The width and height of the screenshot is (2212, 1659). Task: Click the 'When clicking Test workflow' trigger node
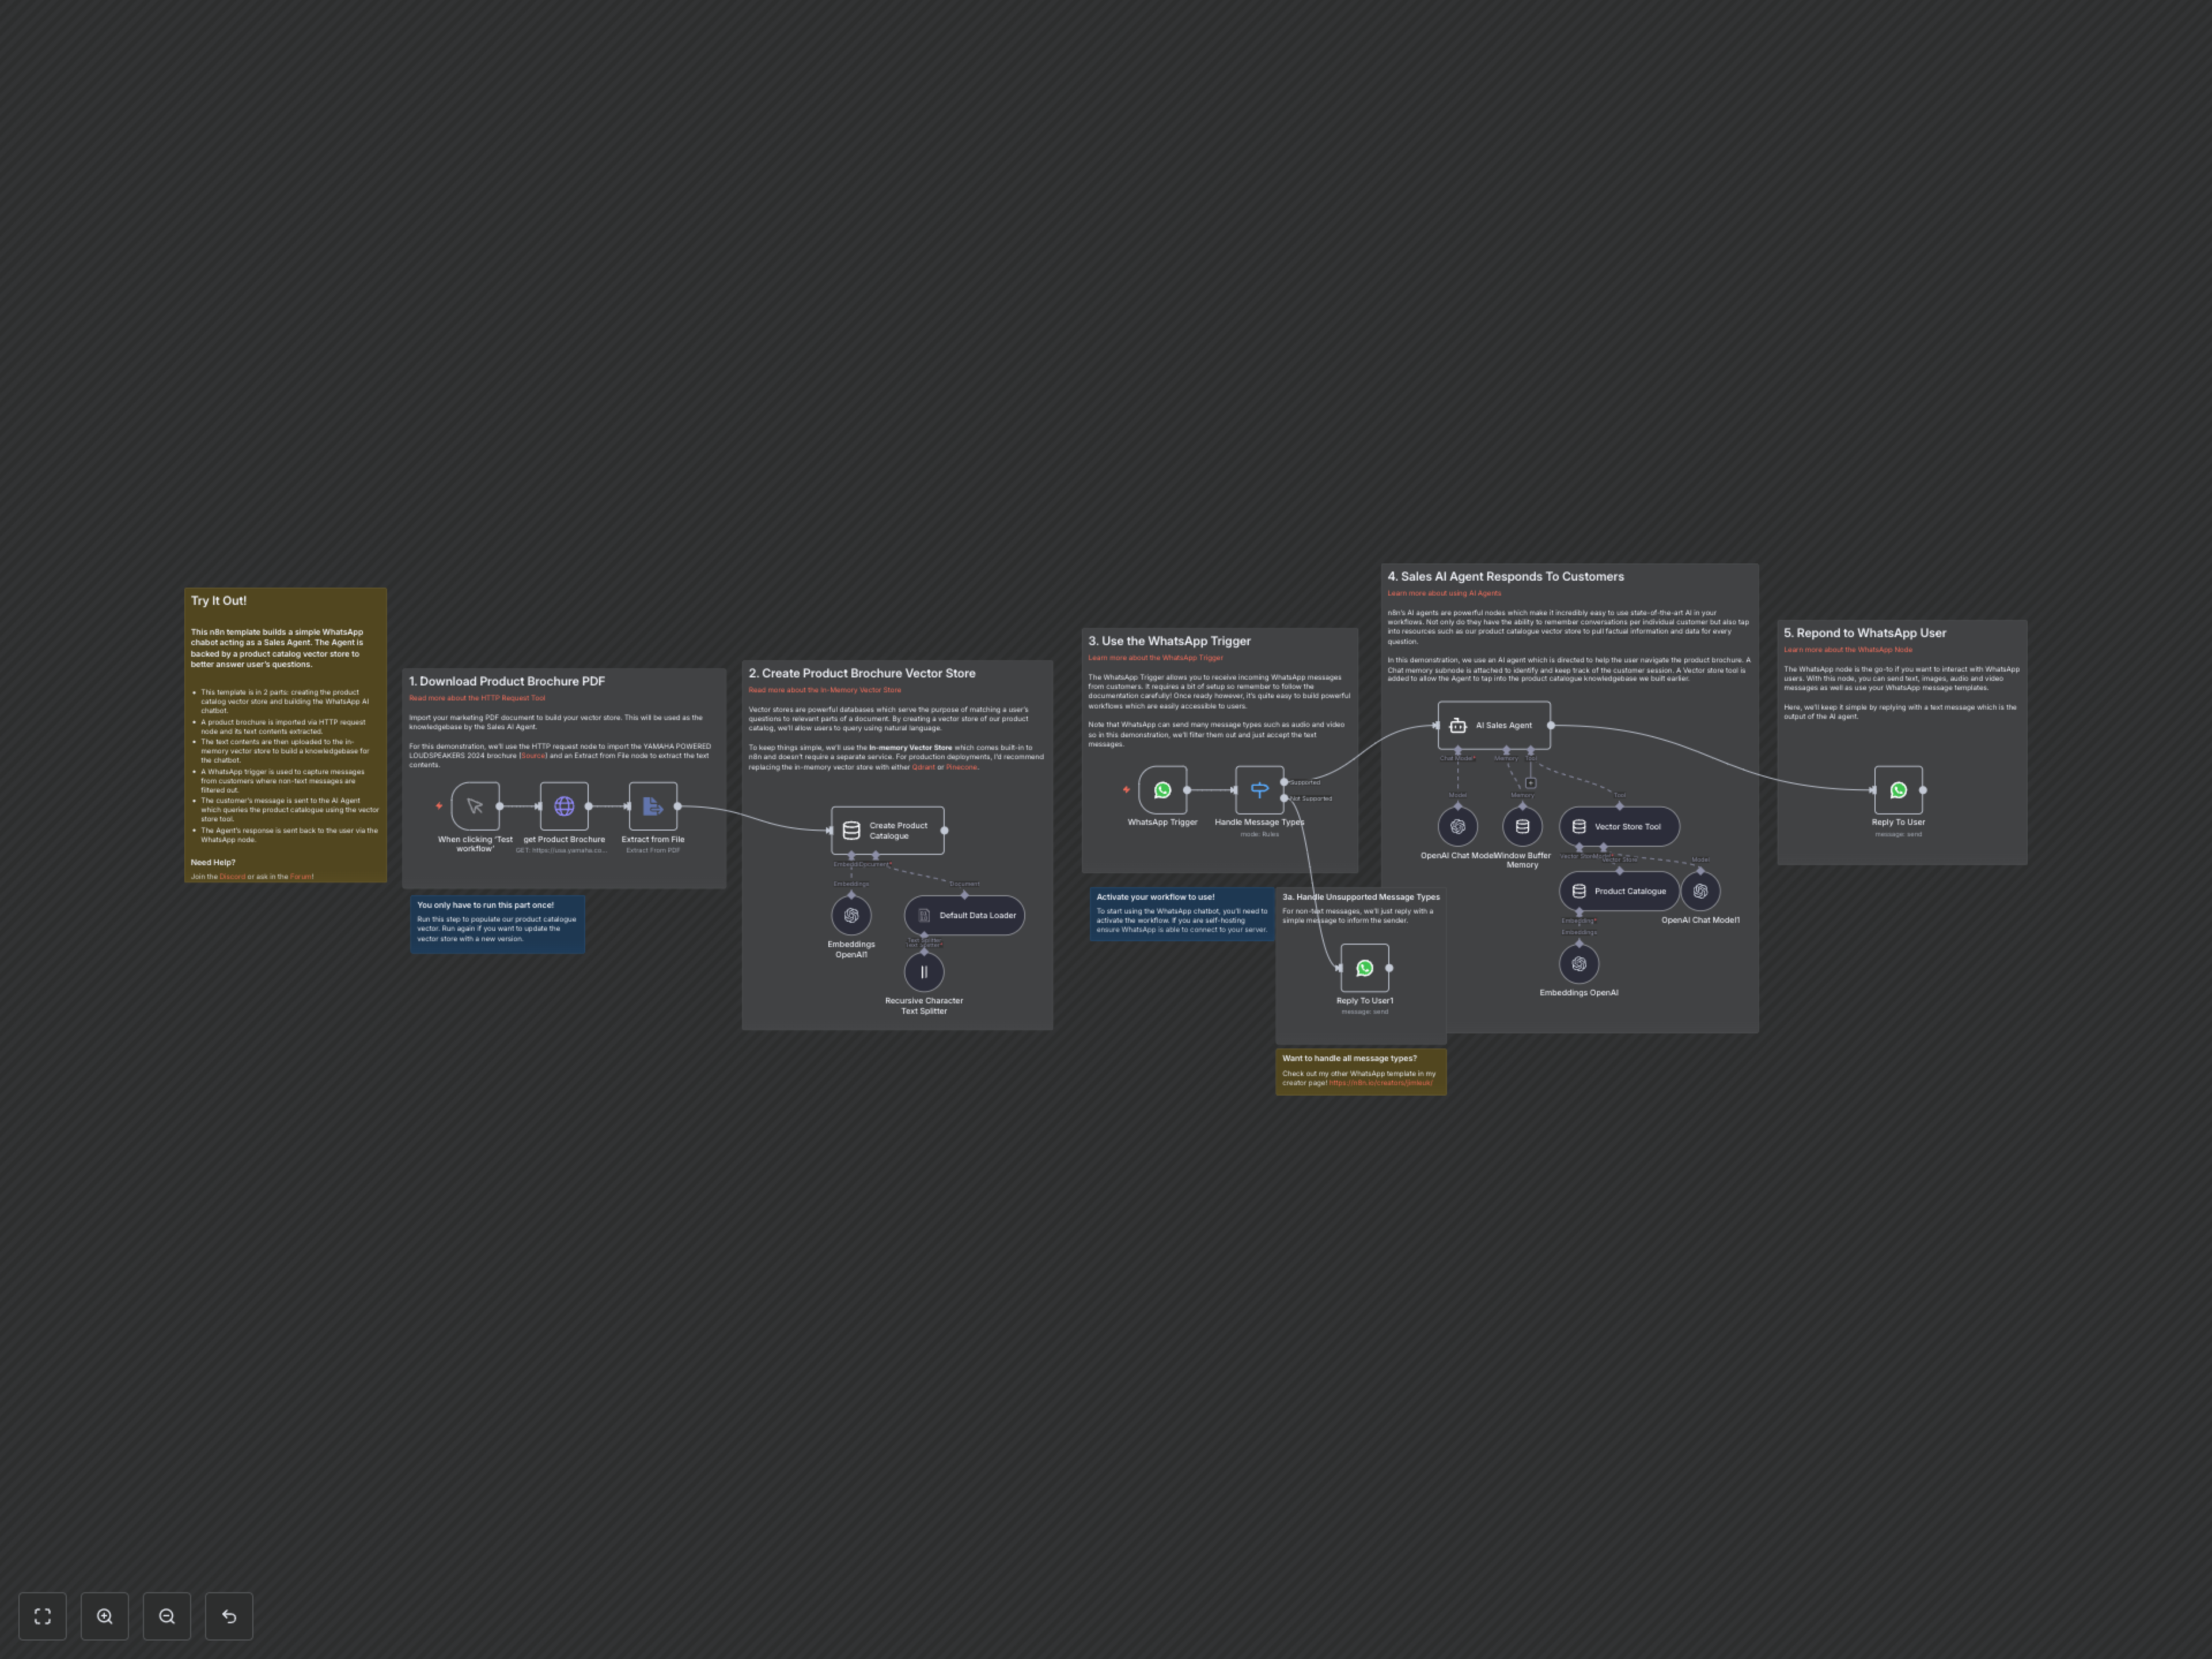[474, 806]
